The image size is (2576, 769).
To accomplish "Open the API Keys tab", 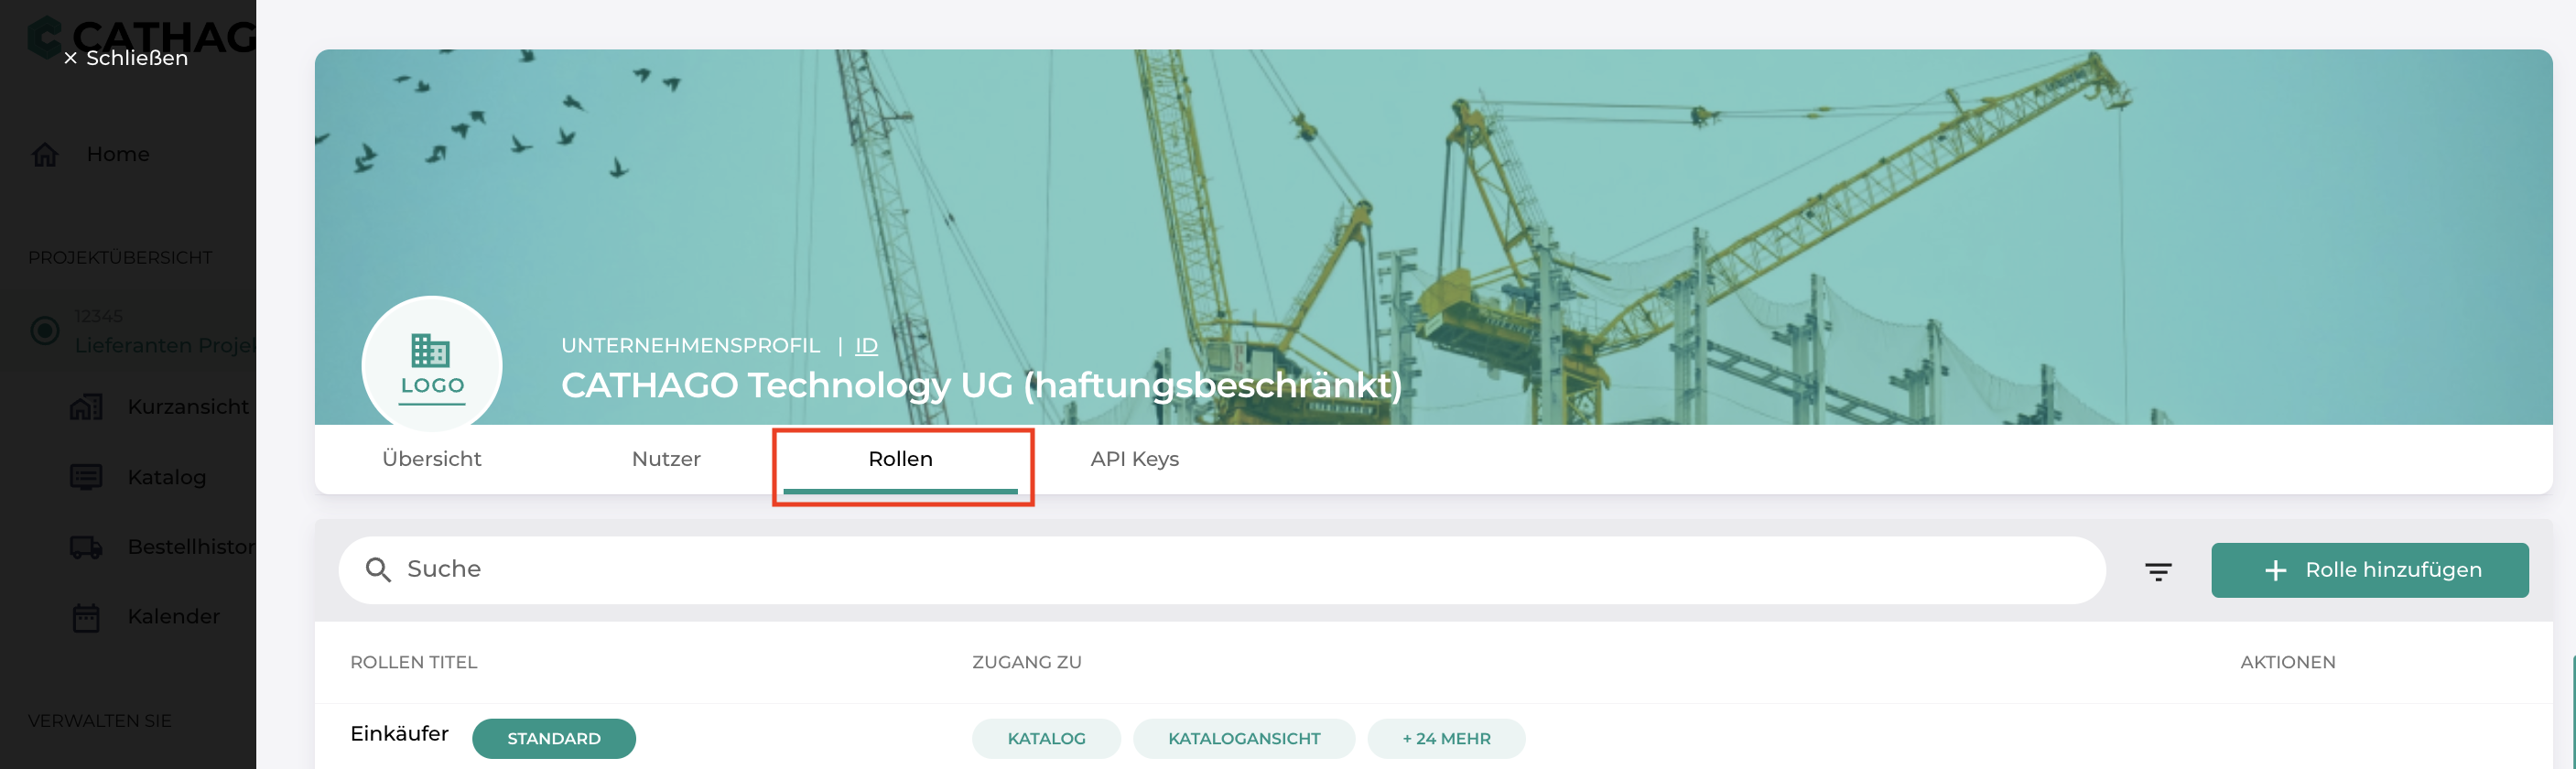I will 1135,459.
